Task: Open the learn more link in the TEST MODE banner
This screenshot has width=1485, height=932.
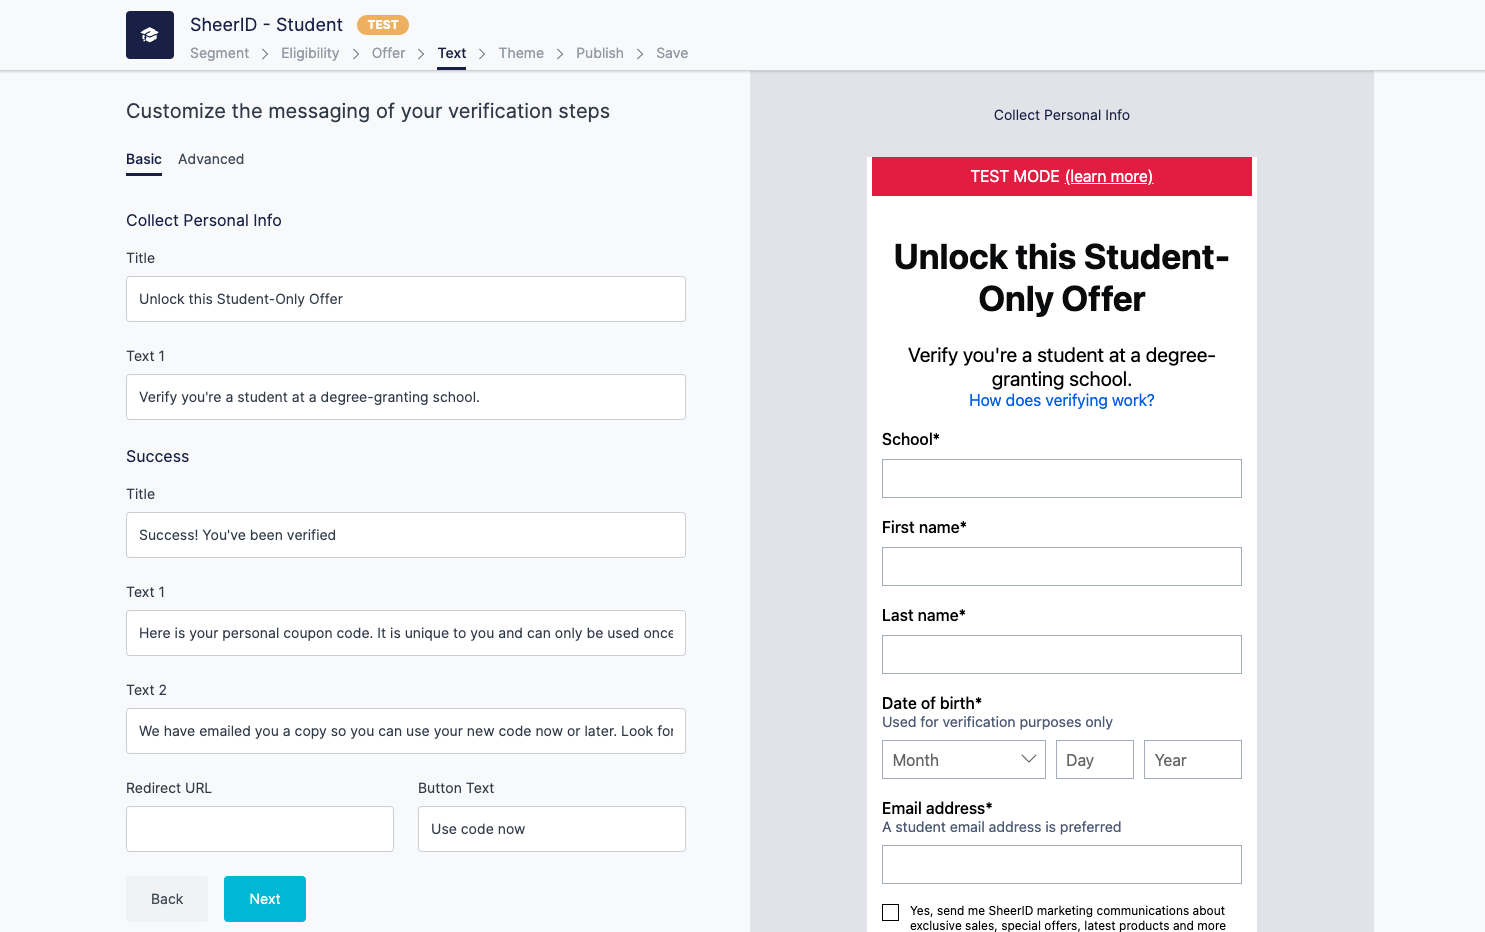Action: (x=1109, y=176)
